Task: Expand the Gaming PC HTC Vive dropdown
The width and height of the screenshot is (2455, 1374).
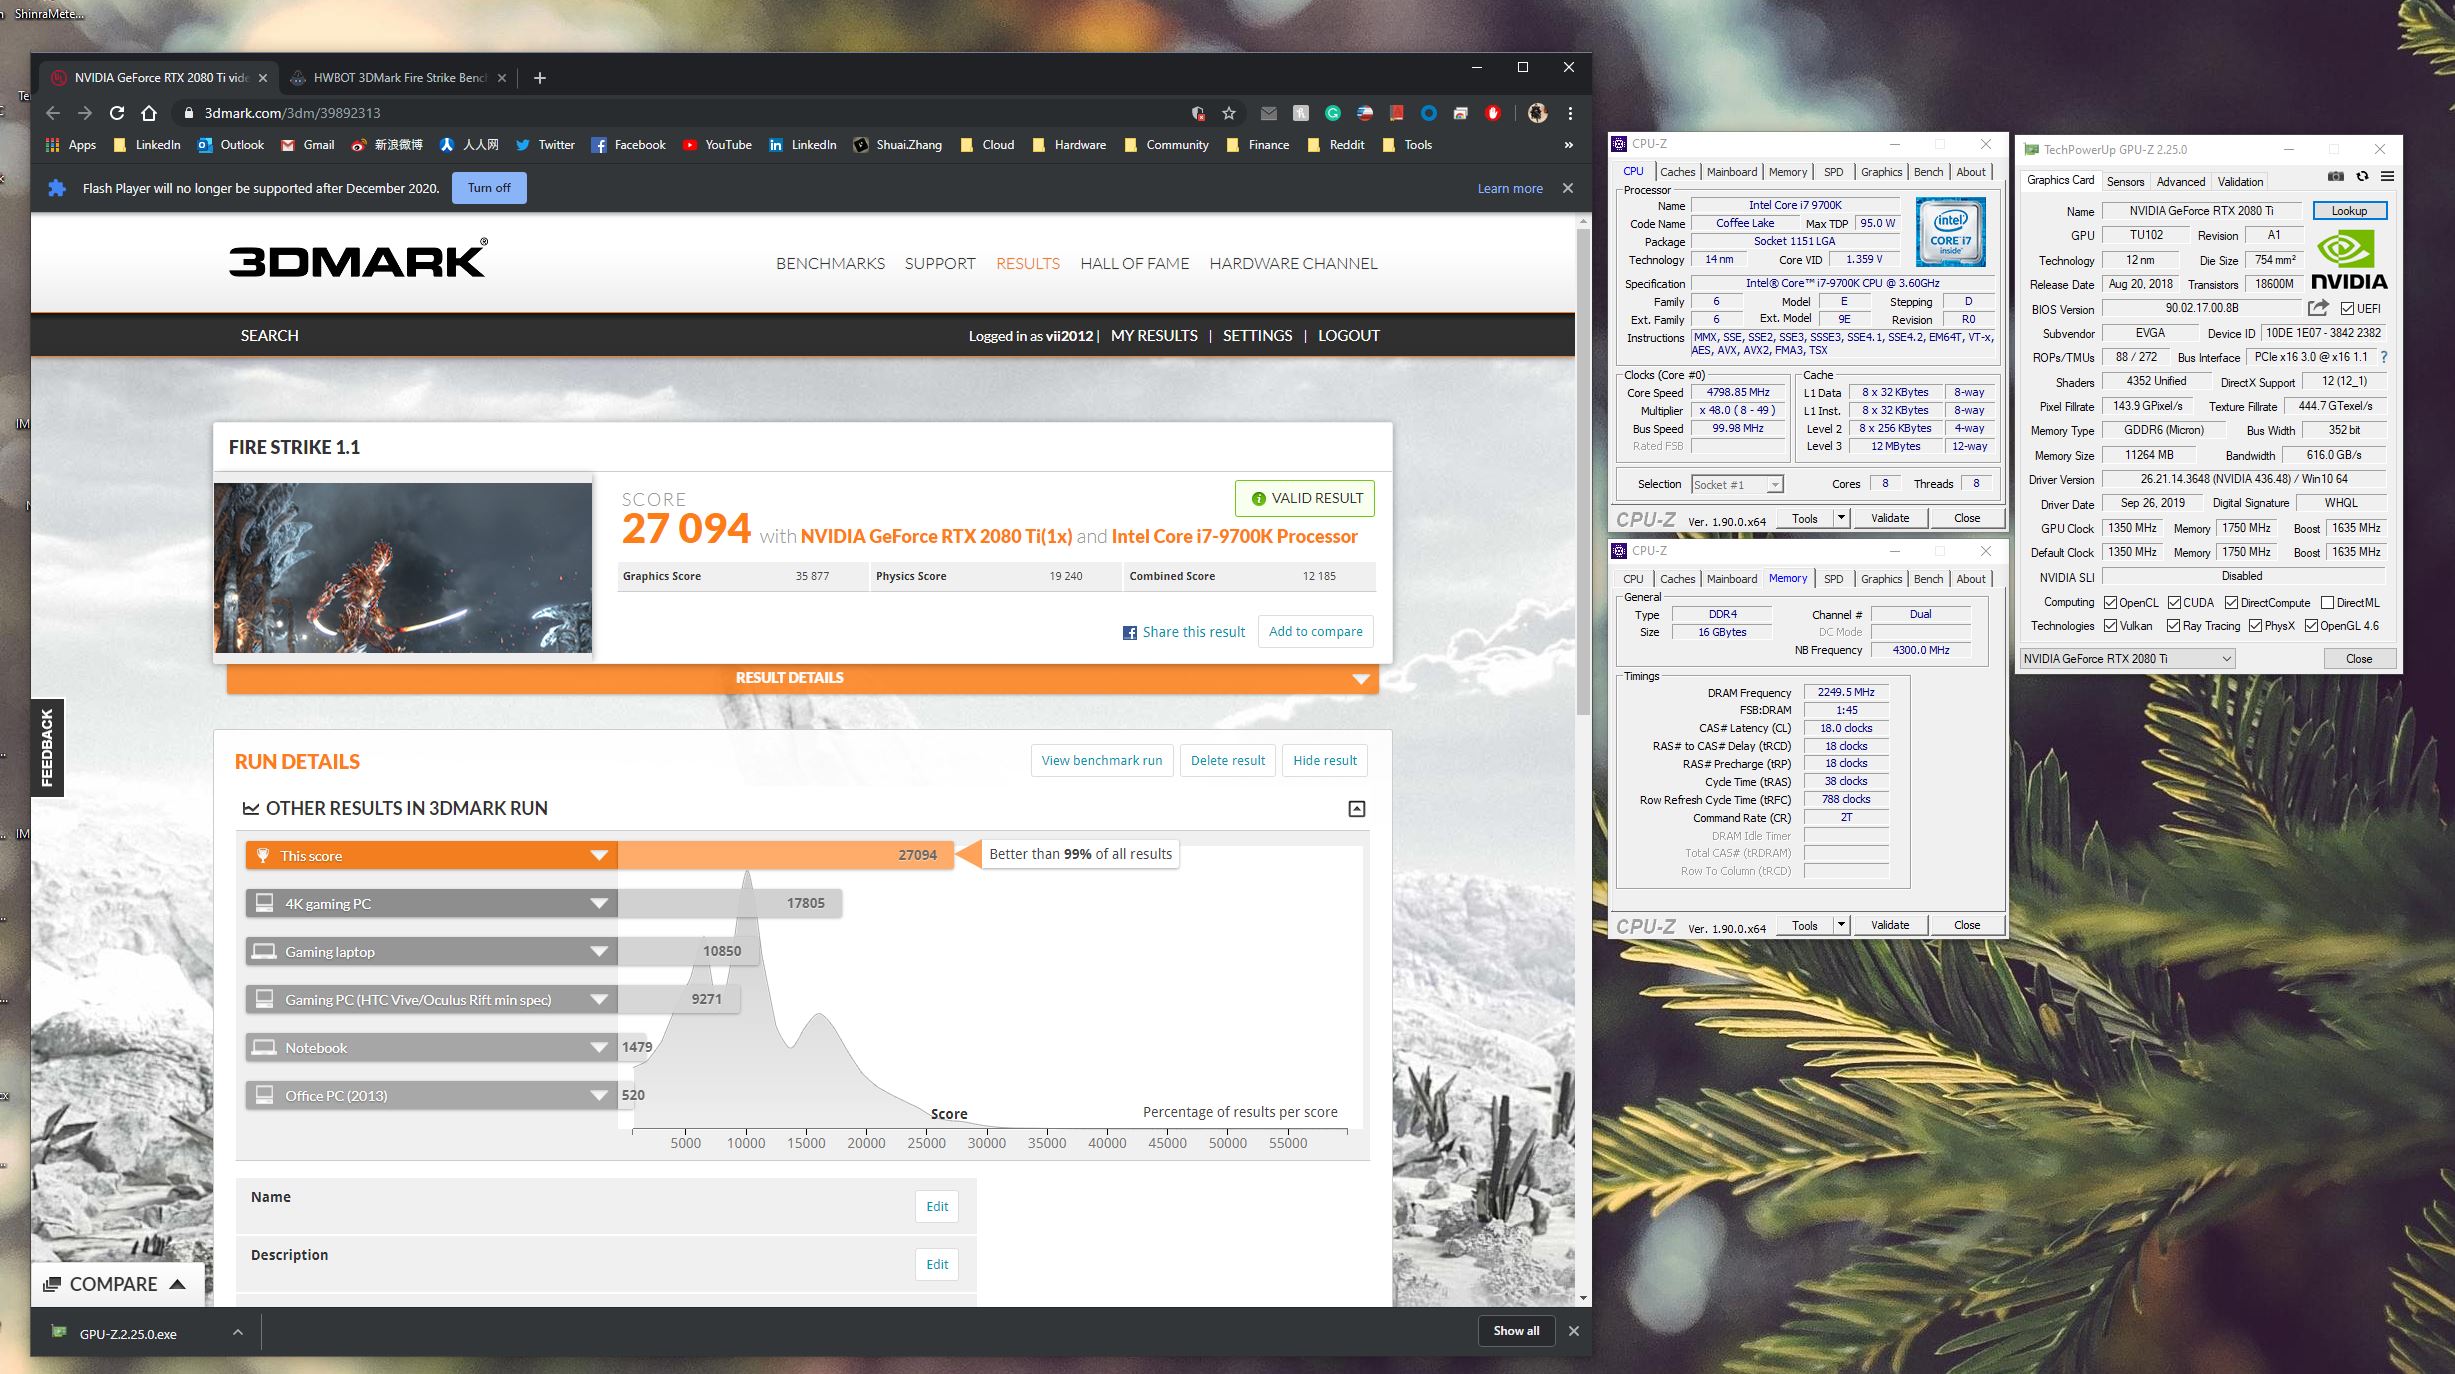Action: click(x=599, y=1000)
